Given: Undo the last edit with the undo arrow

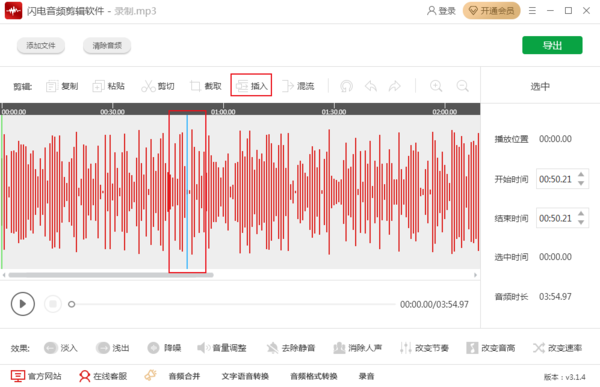Looking at the screenshot, I should tap(371, 86).
